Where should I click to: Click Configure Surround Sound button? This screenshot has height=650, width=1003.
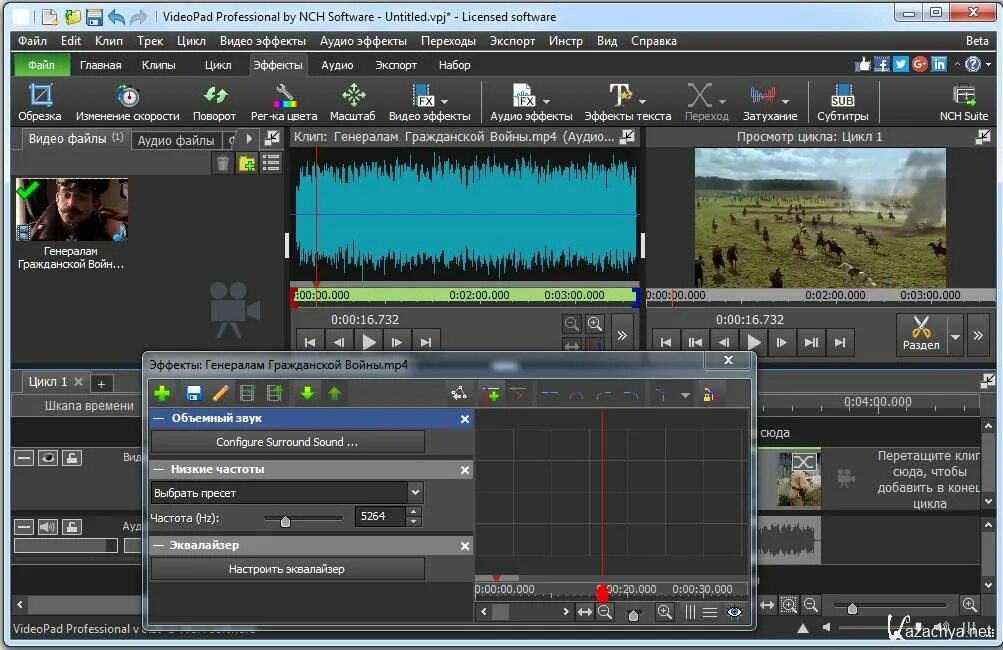click(287, 442)
